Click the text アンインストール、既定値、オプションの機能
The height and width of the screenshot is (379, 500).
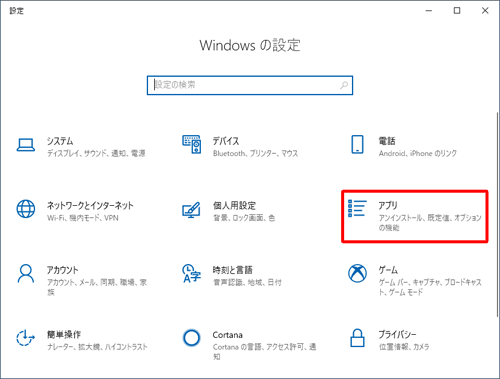click(430, 223)
